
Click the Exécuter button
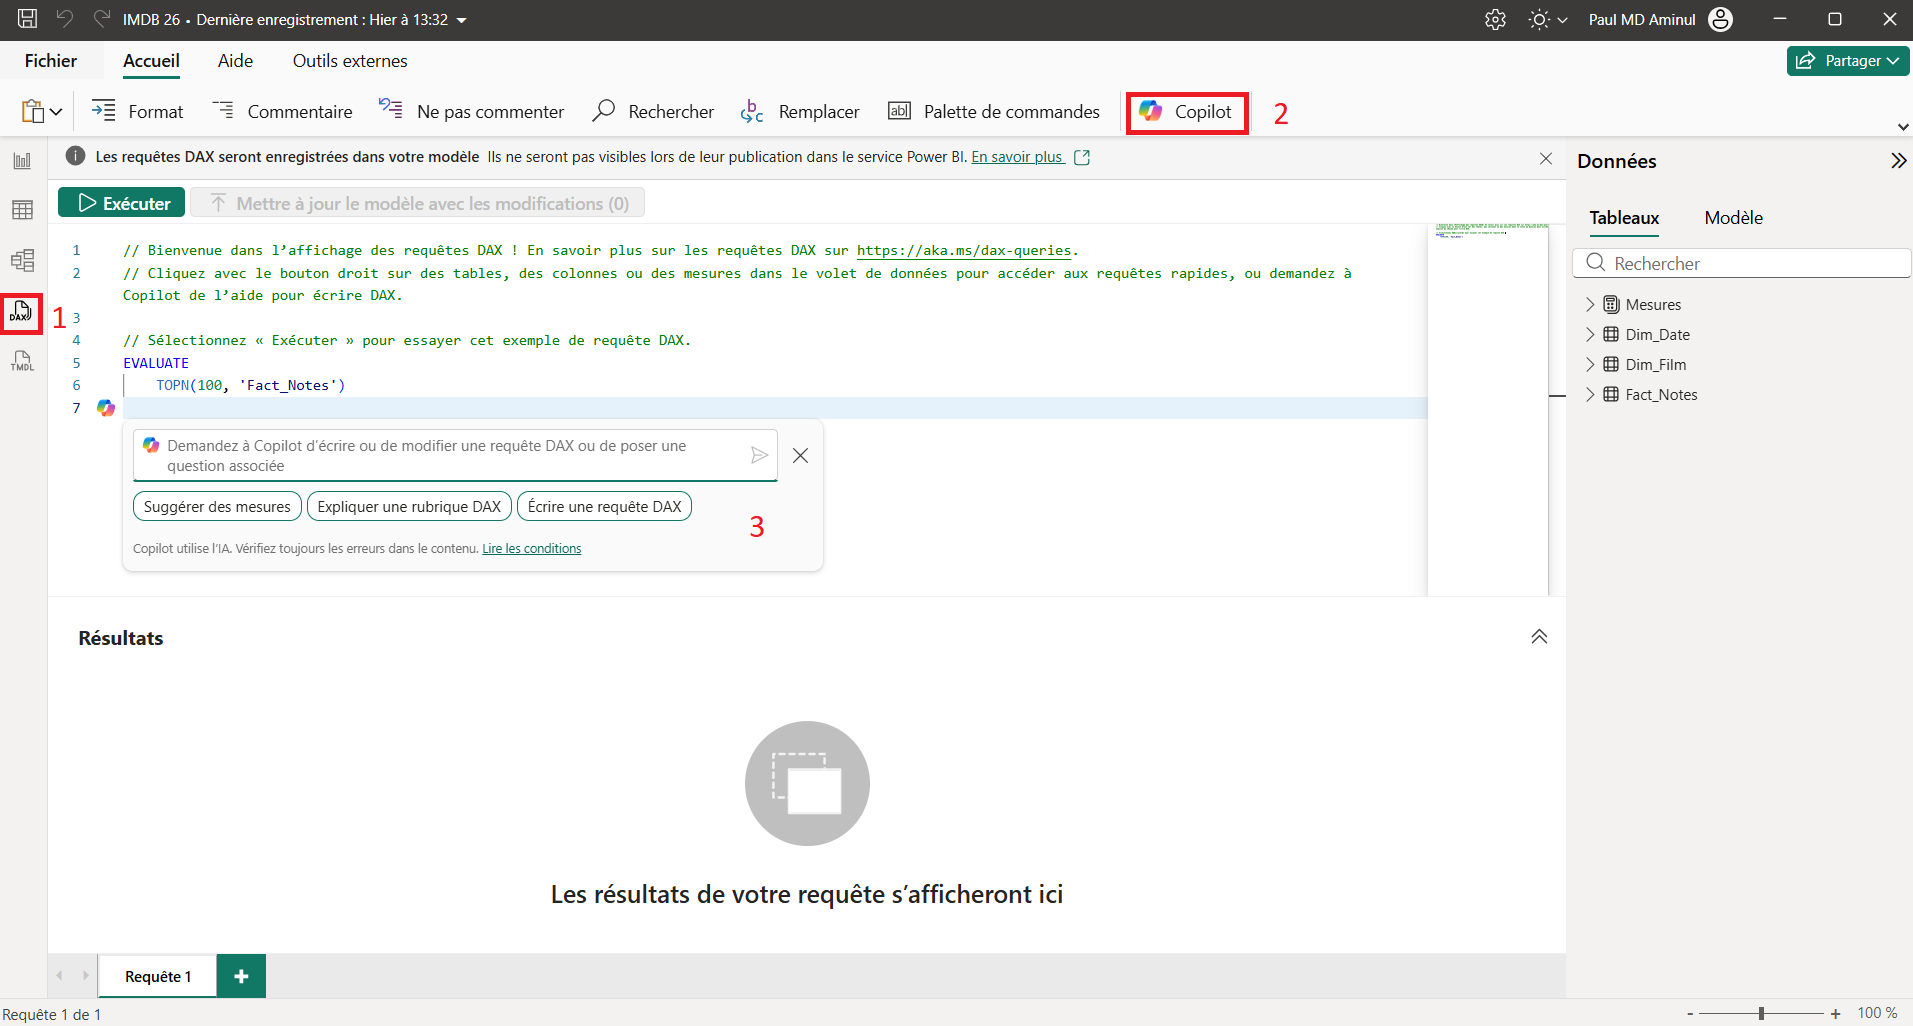121,203
